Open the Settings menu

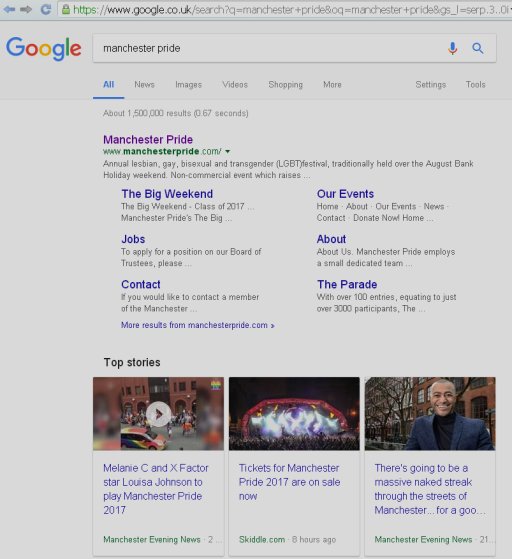click(430, 84)
